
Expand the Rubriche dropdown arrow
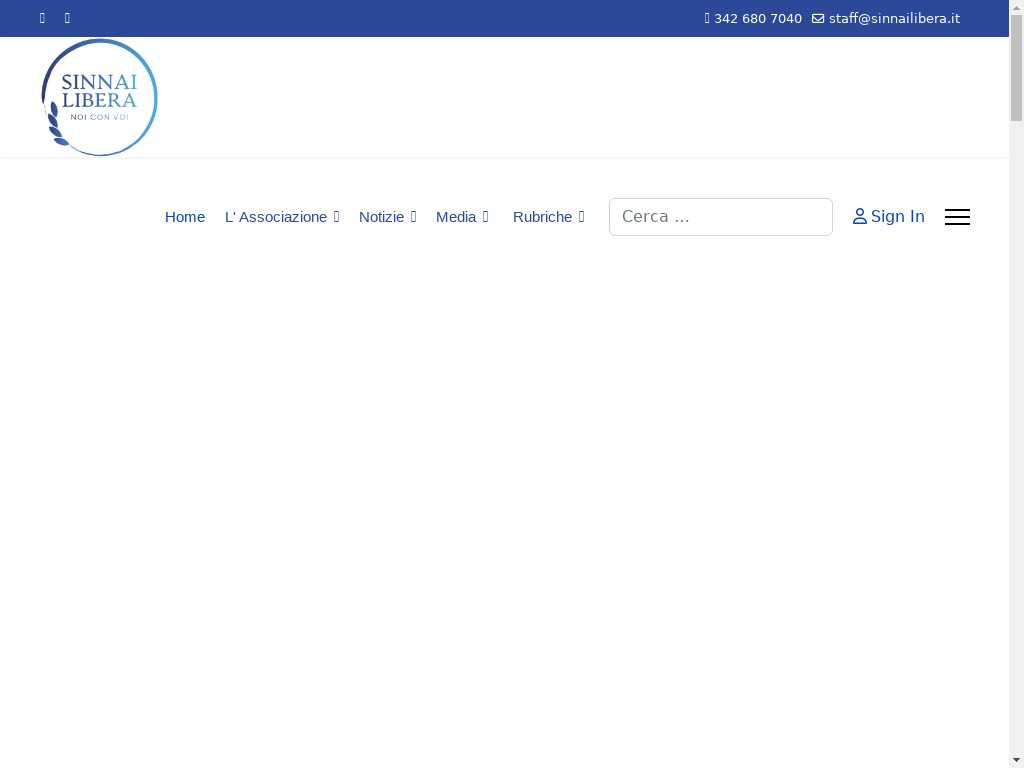tap(581, 217)
